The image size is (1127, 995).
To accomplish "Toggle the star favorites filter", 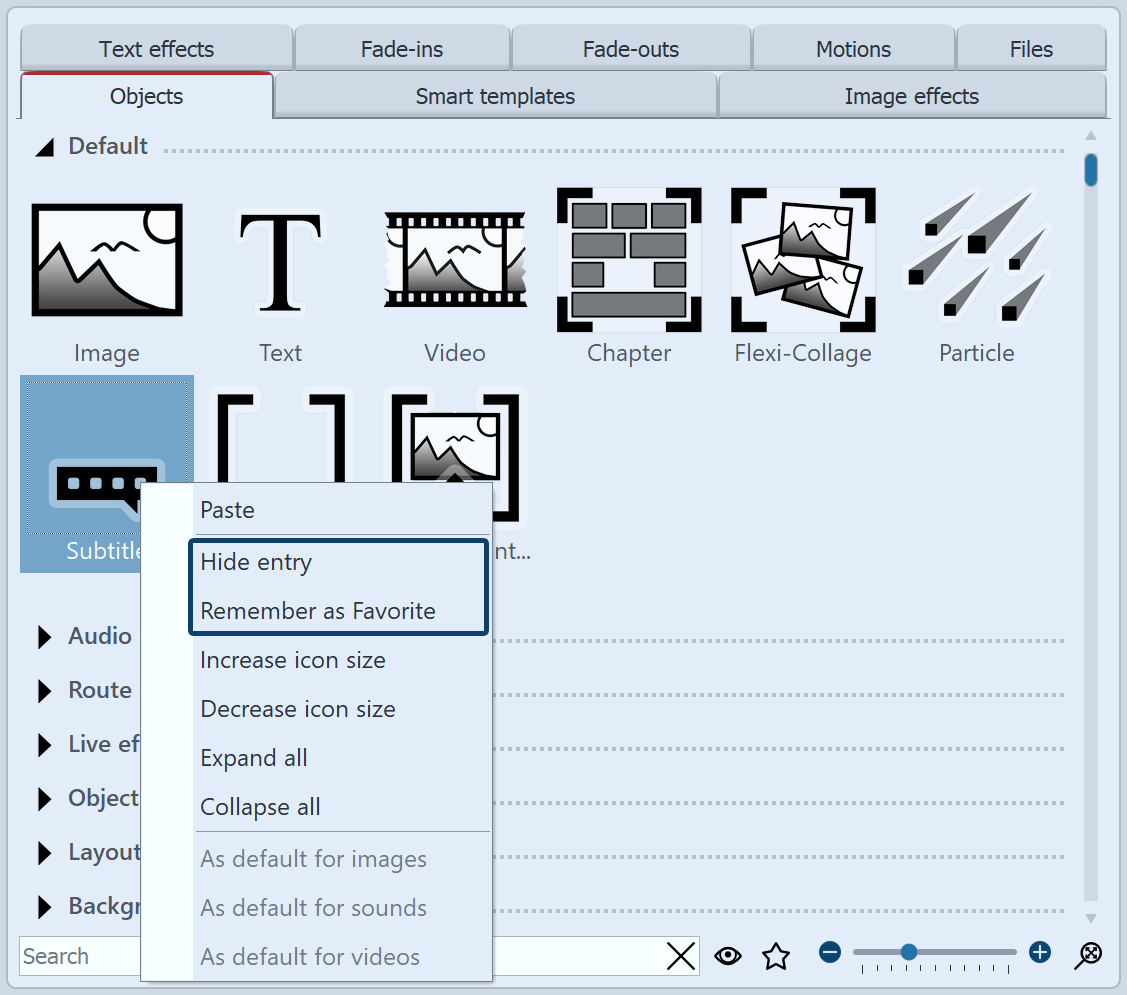I will (775, 956).
